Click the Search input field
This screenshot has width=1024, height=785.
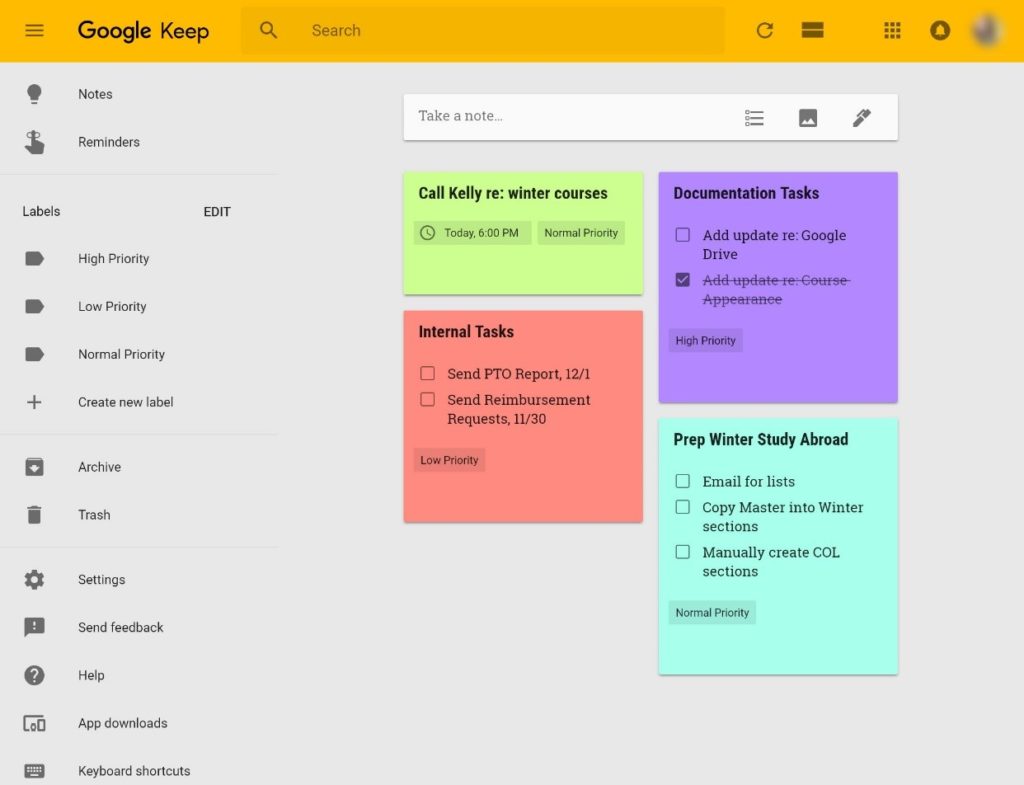coord(510,31)
